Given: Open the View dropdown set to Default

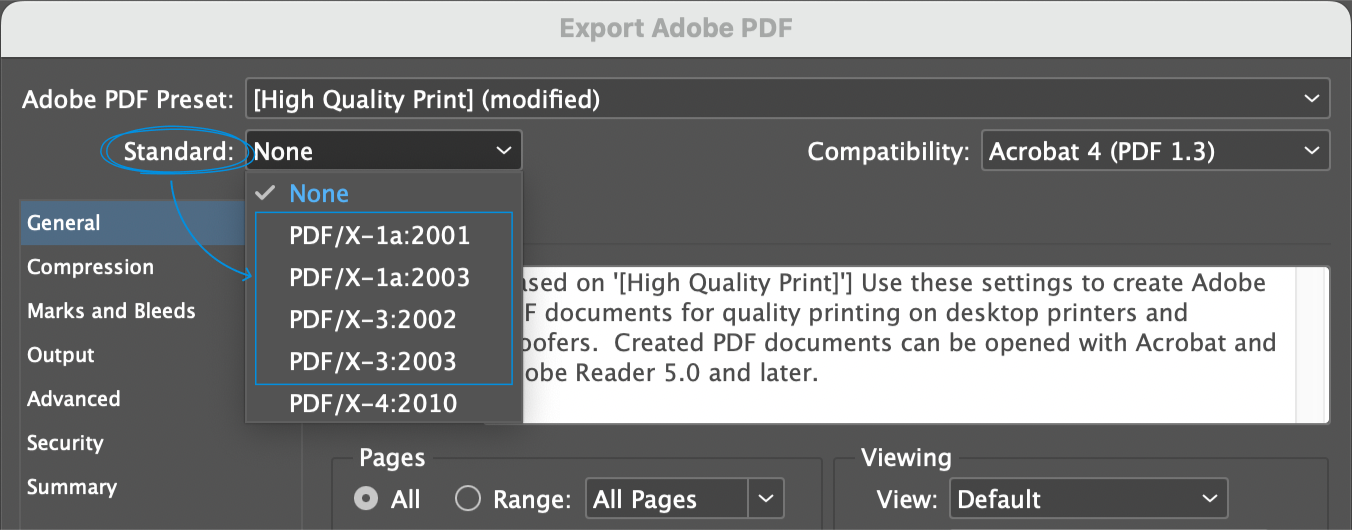Looking at the screenshot, I should [x=1089, y=499].
